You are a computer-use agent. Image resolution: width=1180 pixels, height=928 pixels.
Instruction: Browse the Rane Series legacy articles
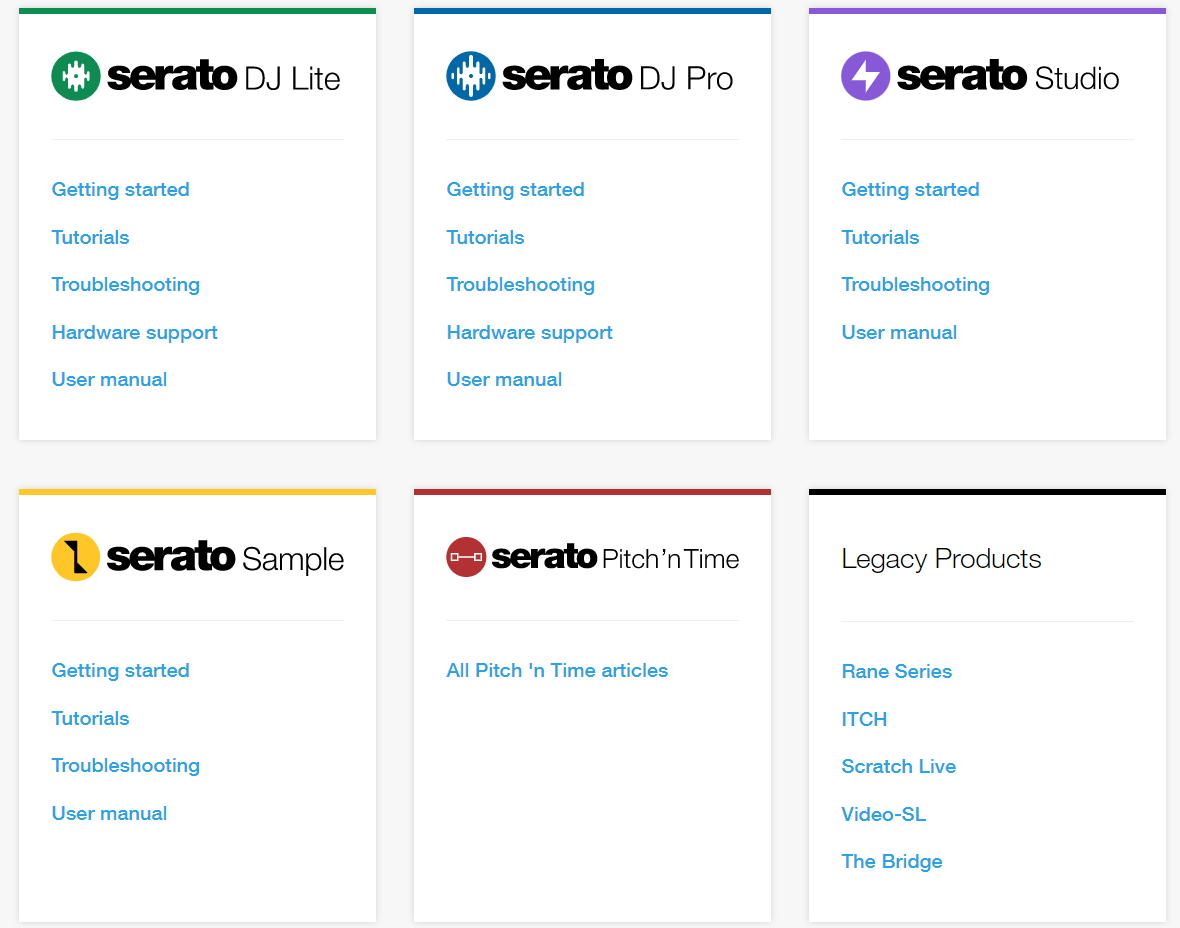click(x=896, y=671)
